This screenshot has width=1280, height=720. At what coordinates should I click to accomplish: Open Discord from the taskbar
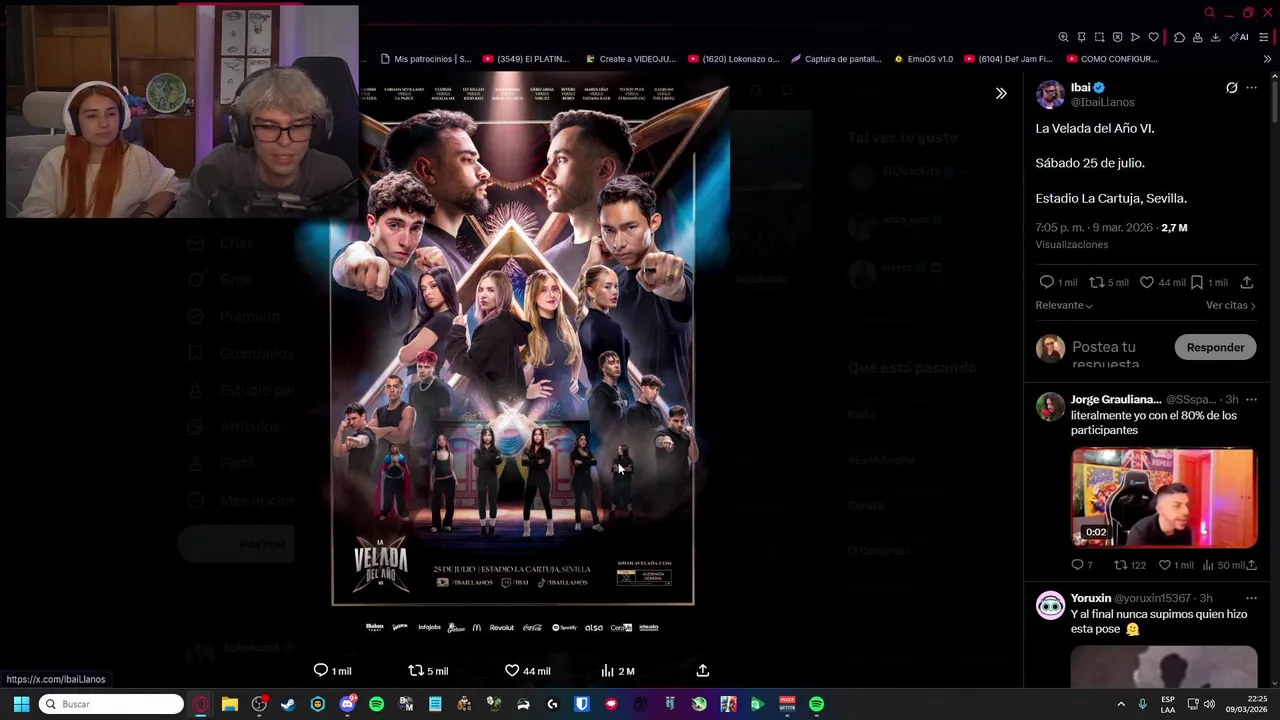click(x=347, y=704)
